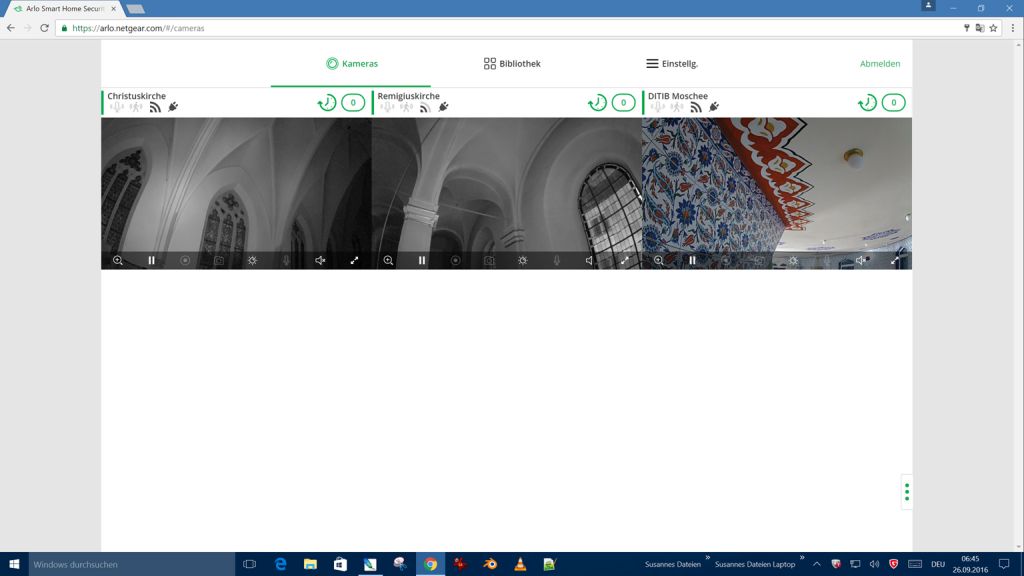Screen dimensions: 1024x576
Task: Open recording history for DITIB Moschee
Action: pyautogui.click(x=867, y=103)
